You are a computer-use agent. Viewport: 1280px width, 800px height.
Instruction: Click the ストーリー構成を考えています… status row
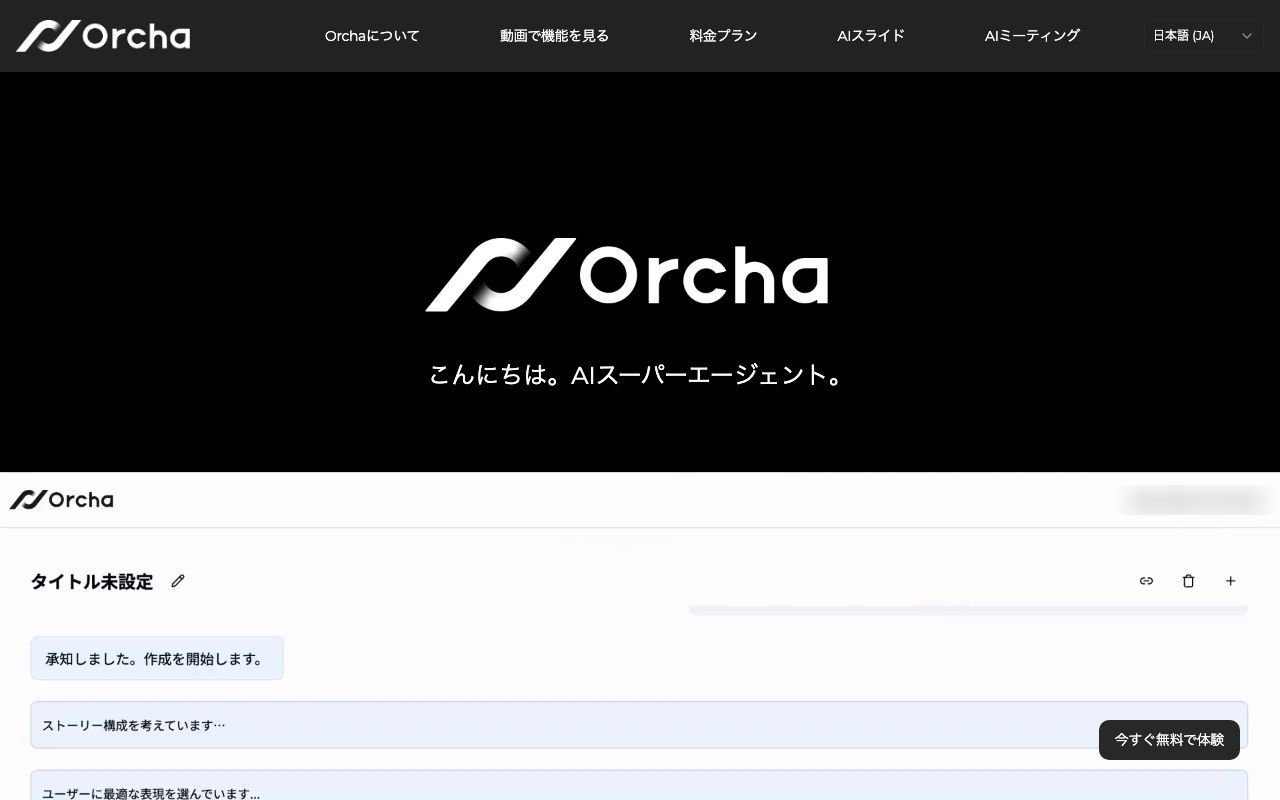[x=639, y=725]
